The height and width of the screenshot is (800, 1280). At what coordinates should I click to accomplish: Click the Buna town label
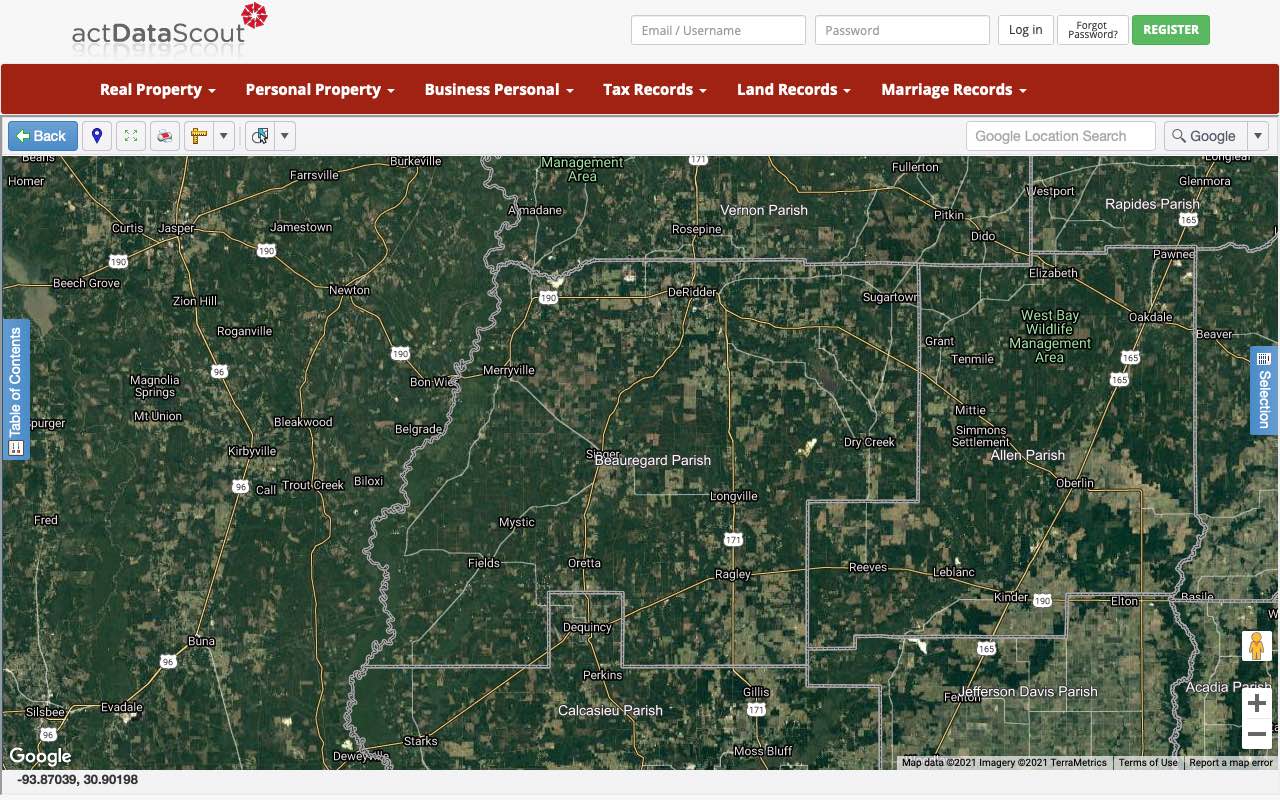[x=201, y=641]
